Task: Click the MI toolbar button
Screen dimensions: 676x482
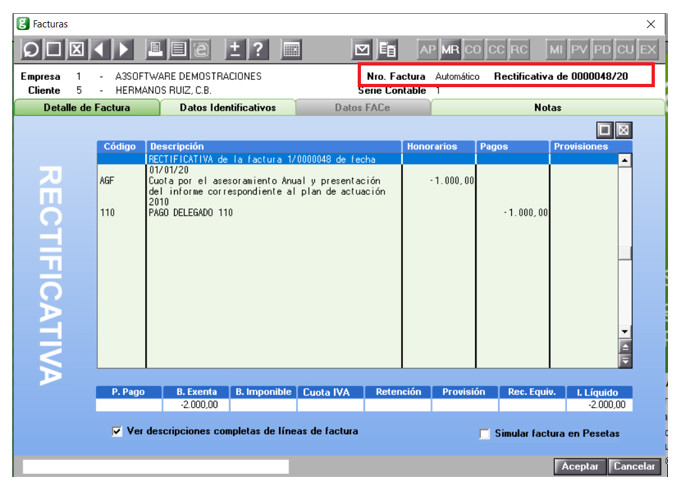Action: pyautogui.click(x=556, y=49)
